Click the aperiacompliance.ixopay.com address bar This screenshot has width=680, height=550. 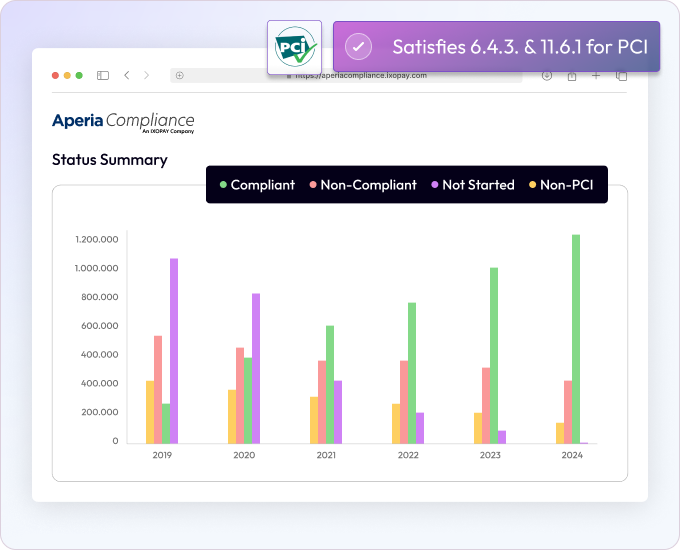tap(360, 75)
